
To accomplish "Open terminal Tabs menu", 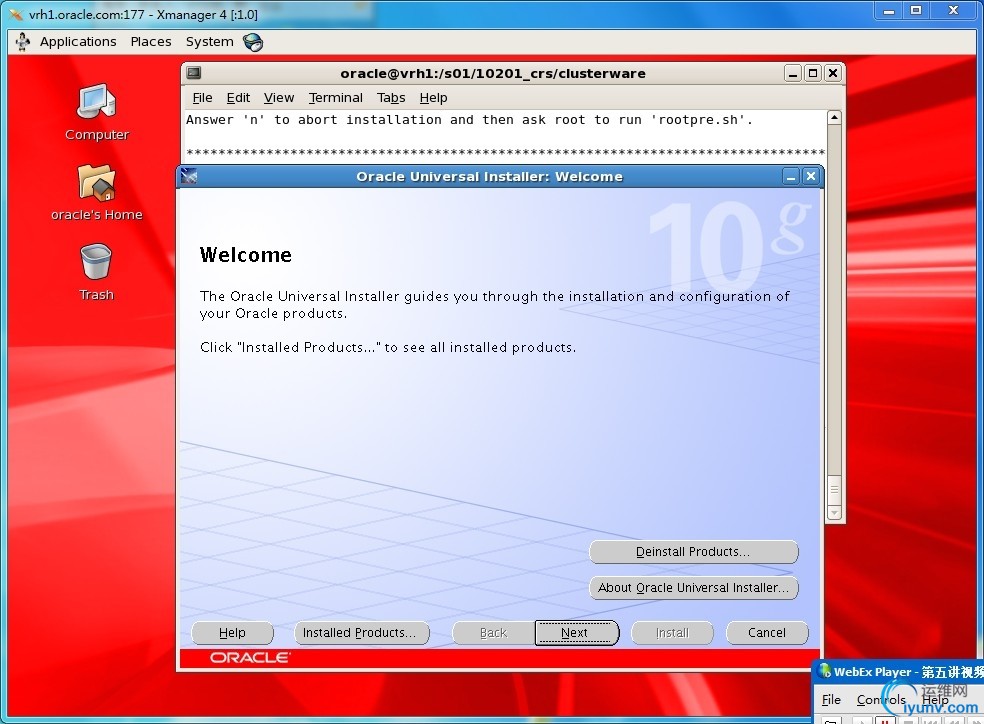I will (x=391, y=98).
